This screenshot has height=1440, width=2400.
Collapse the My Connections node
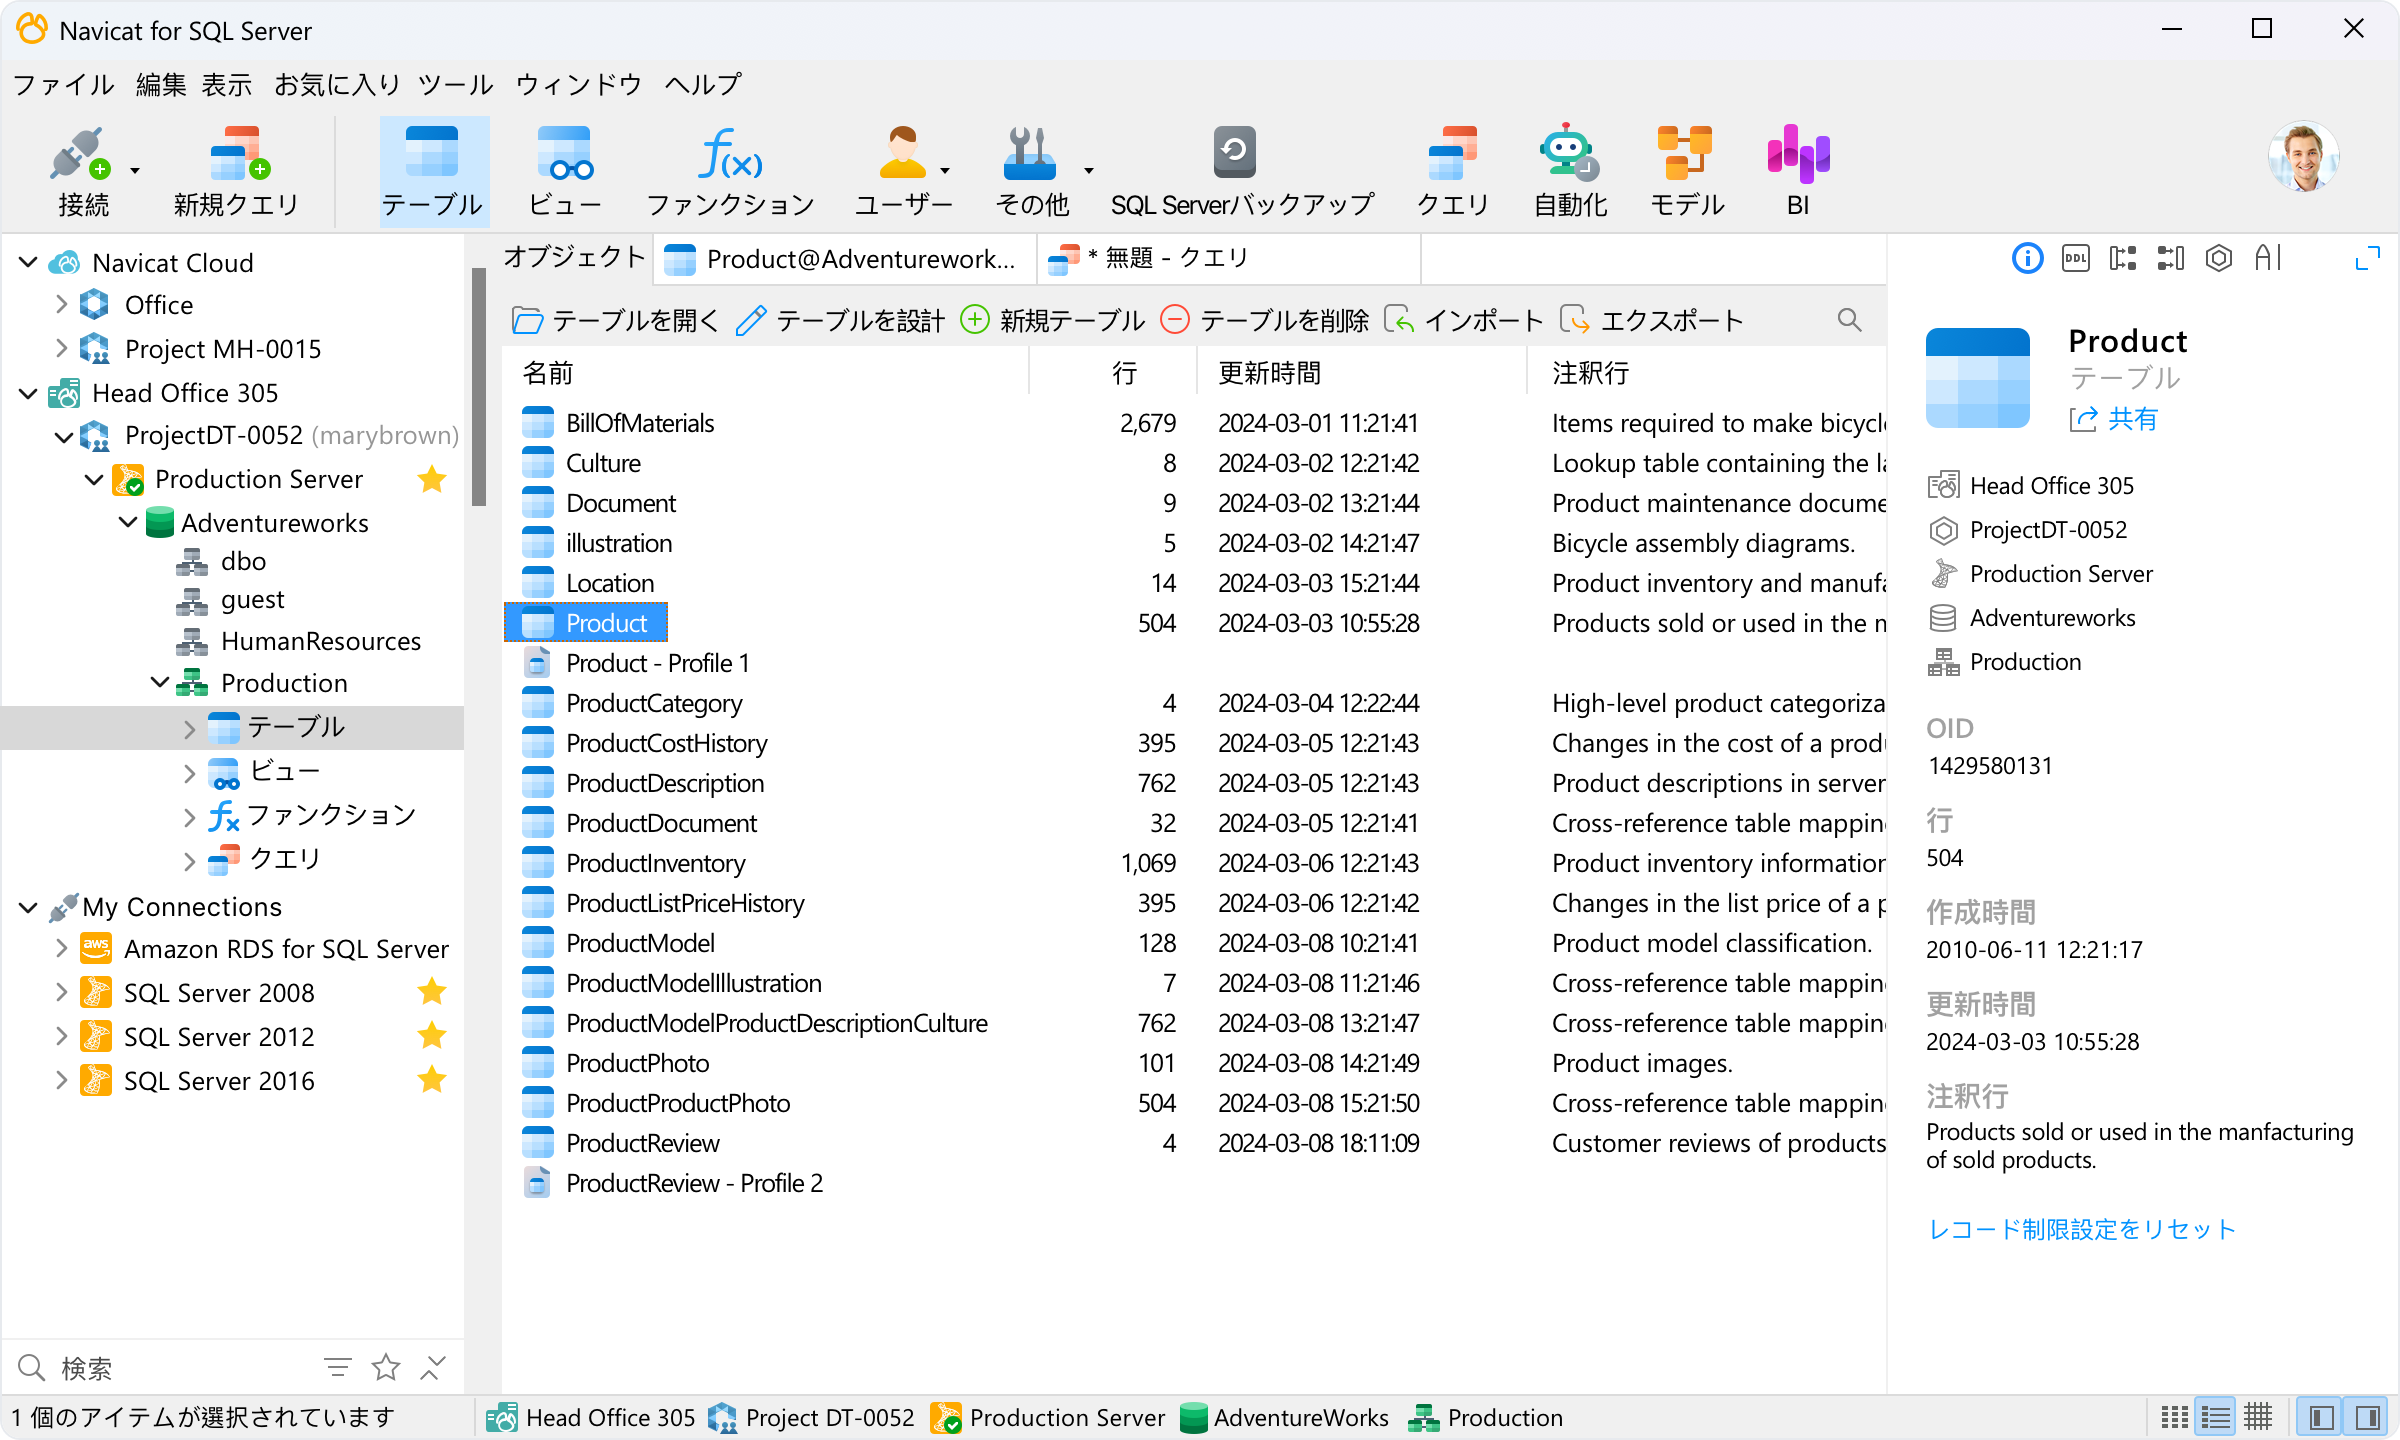[28, 907]
